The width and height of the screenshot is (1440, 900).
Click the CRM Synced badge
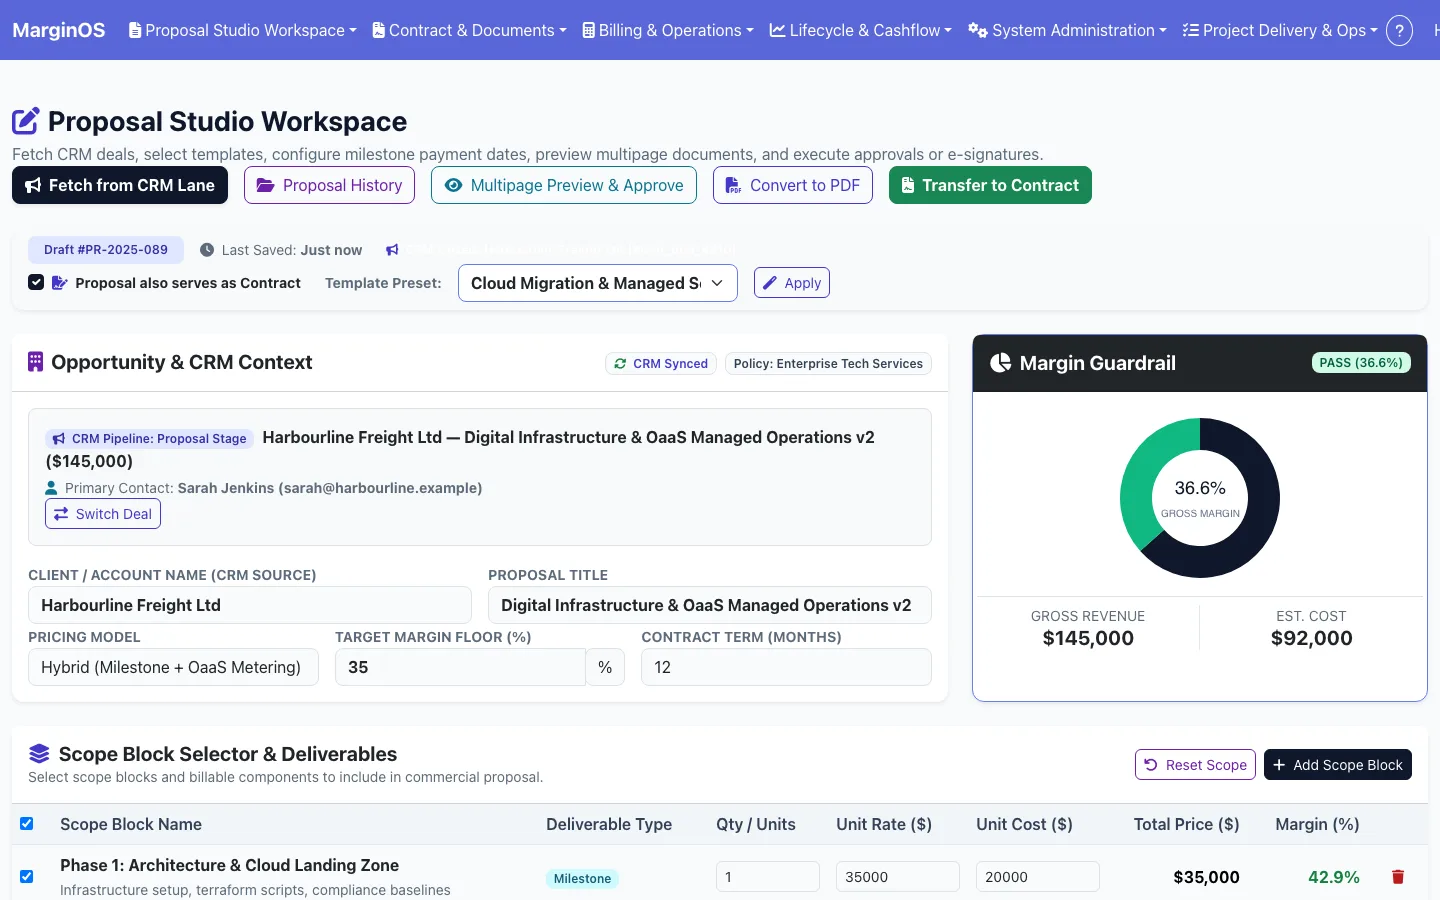tap(661, 364)
